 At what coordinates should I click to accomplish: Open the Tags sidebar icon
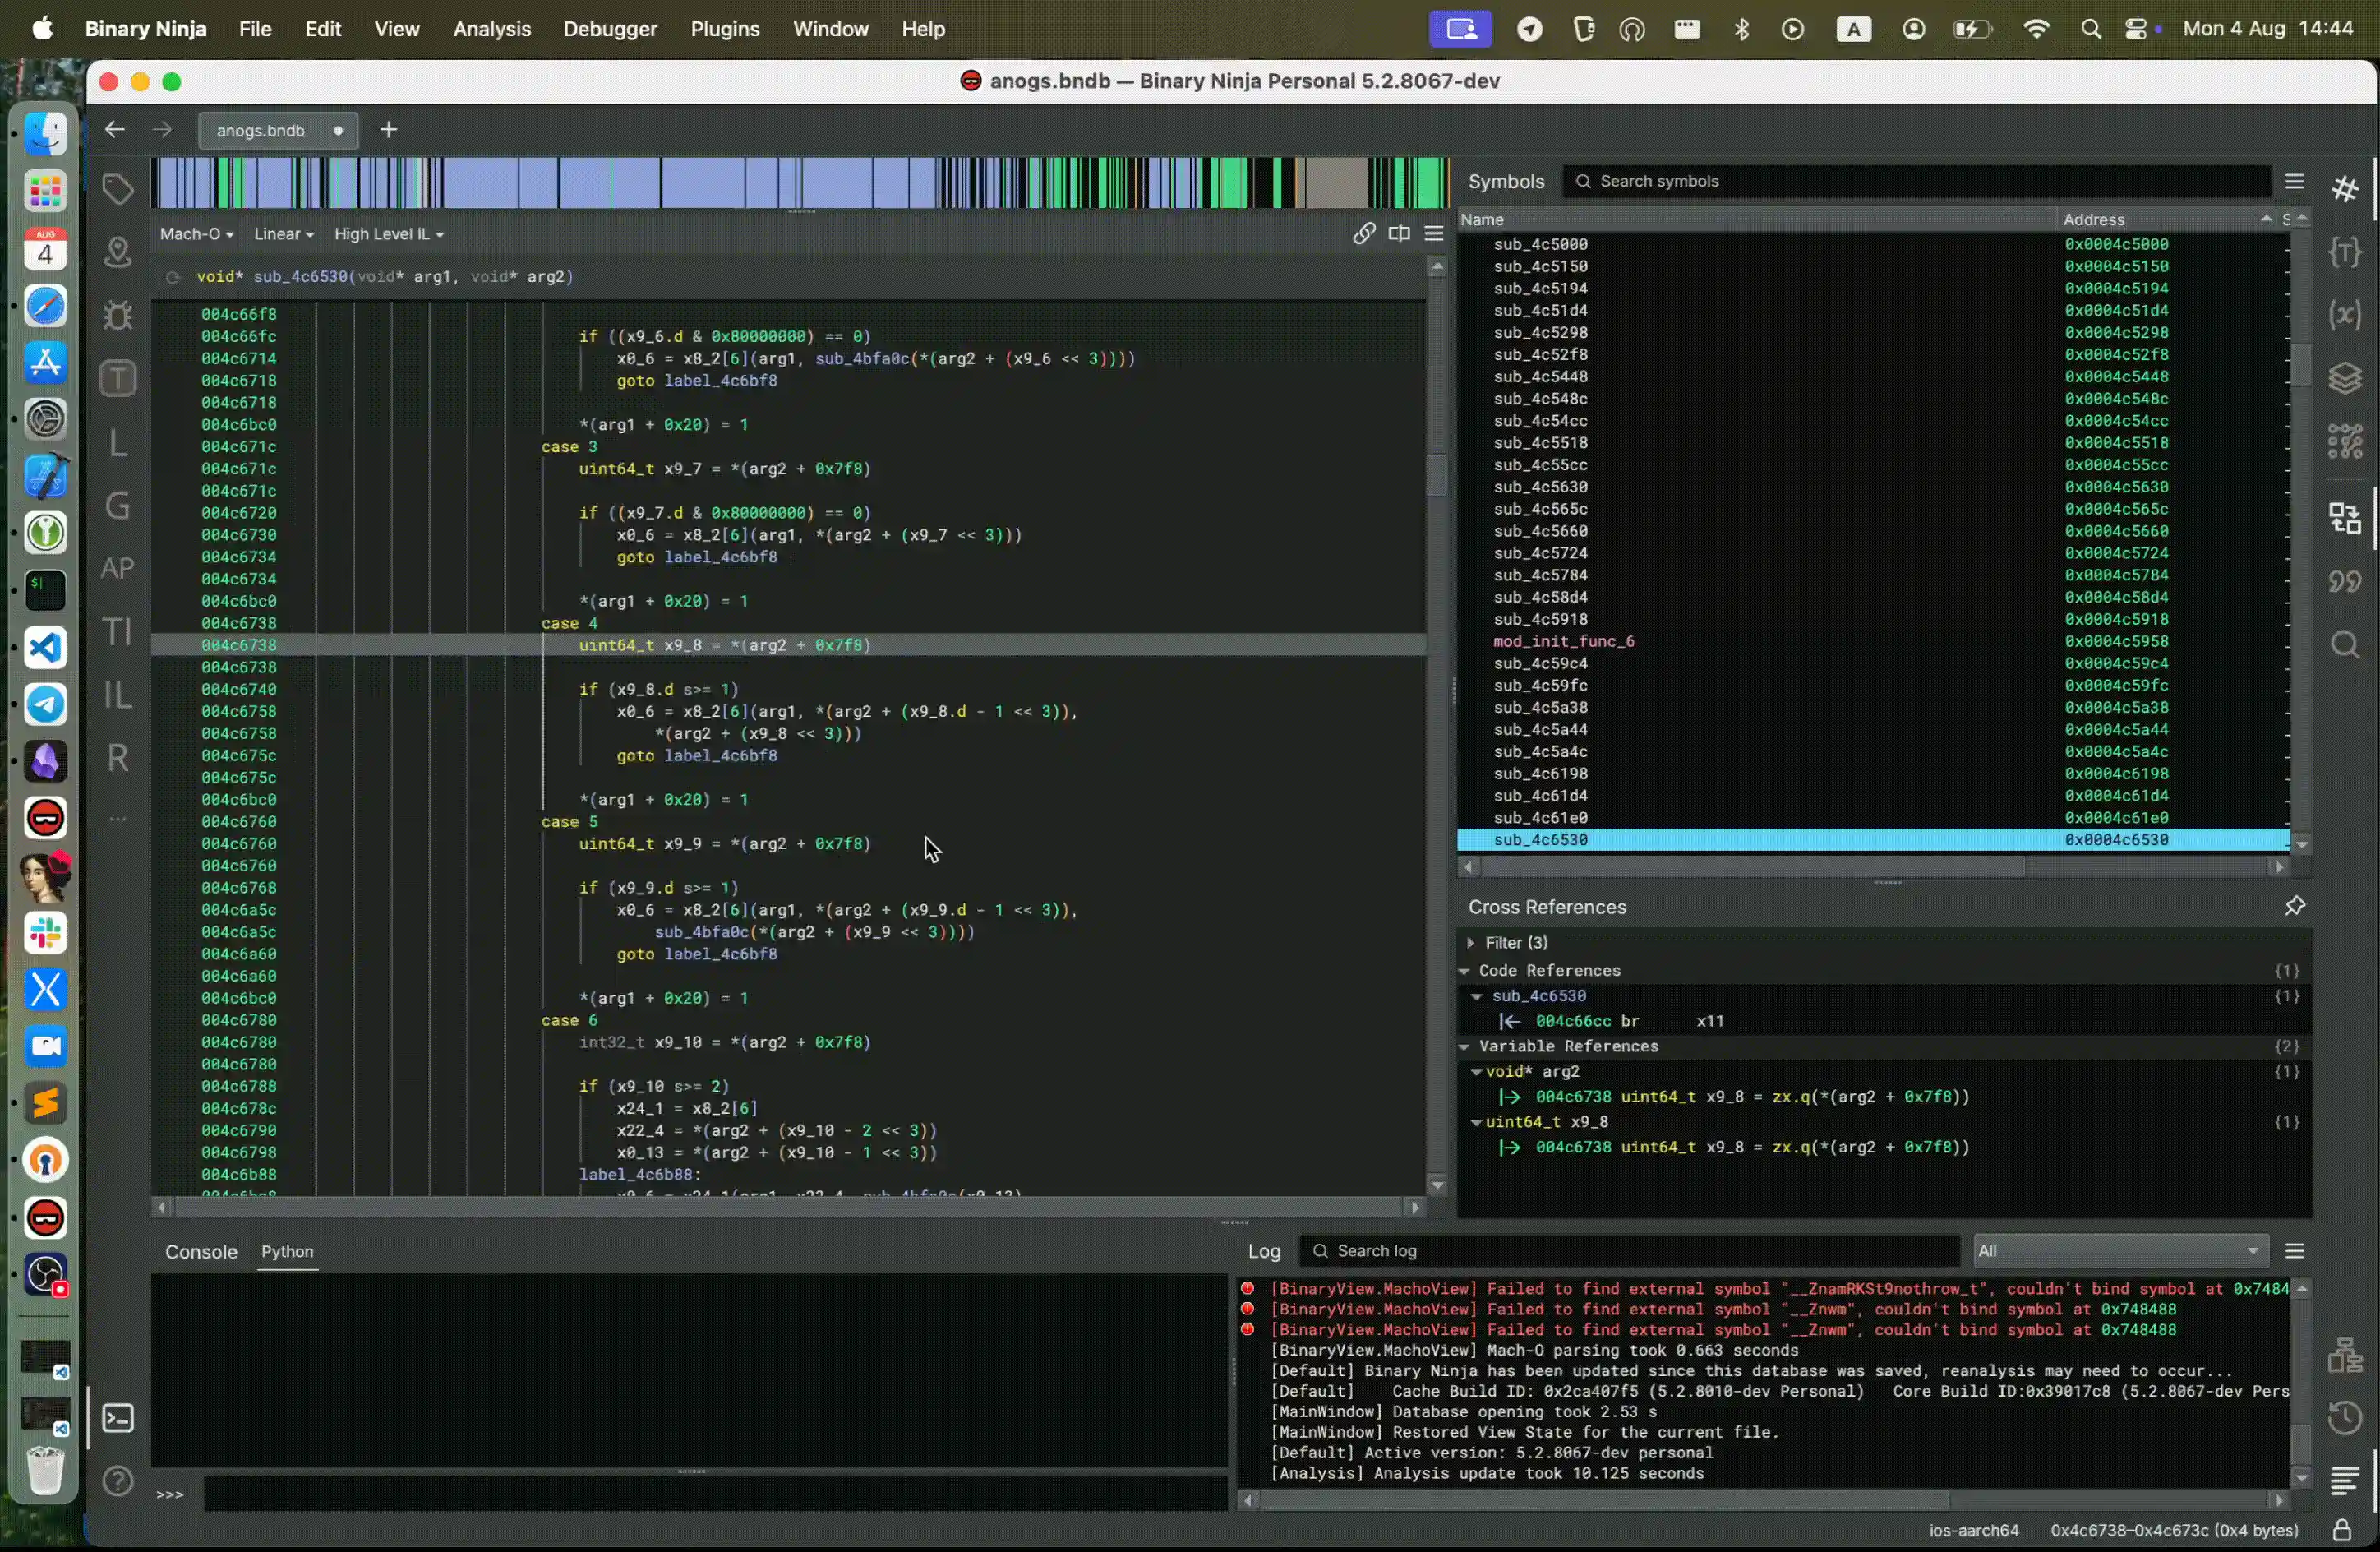[118, 188]
